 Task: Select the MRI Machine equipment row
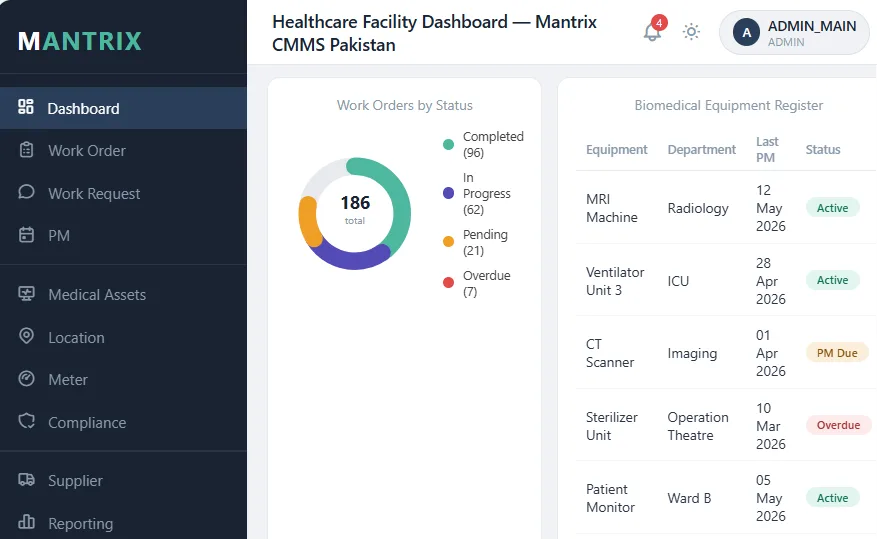point(726,208)
